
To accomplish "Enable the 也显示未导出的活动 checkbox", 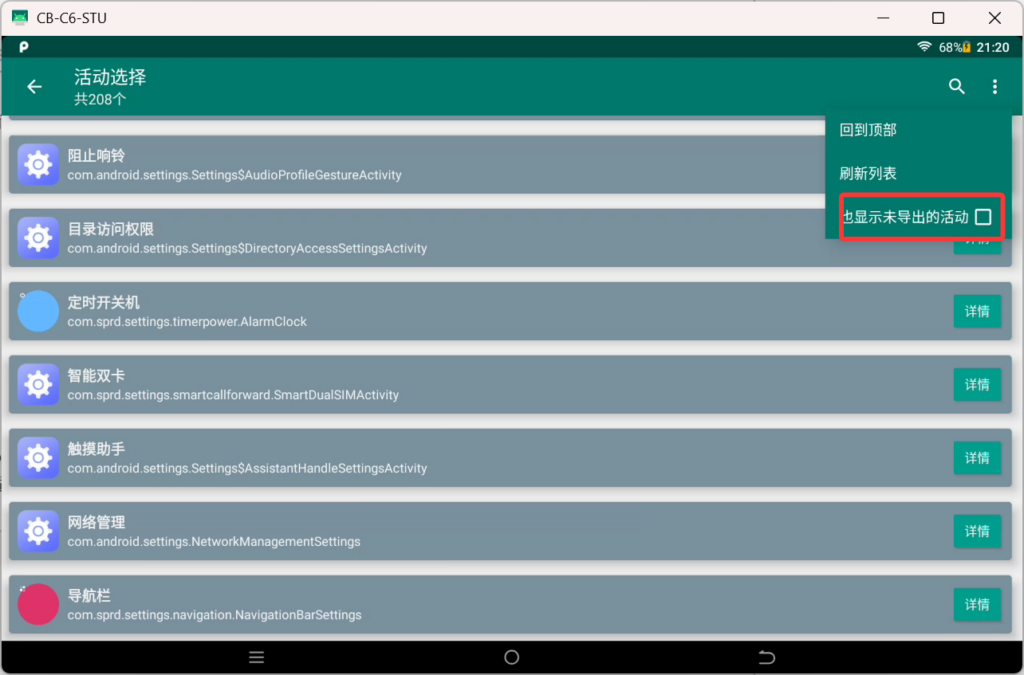I will click(983, 217).
